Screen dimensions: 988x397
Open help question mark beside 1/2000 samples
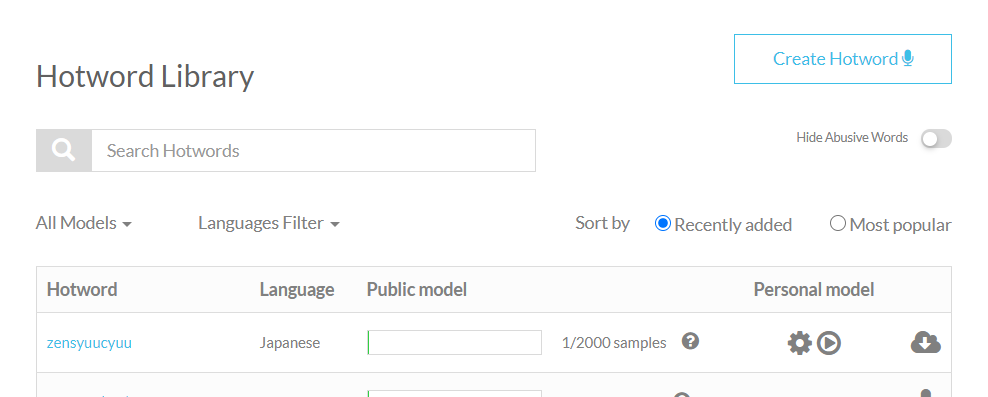tap(691, 342)
